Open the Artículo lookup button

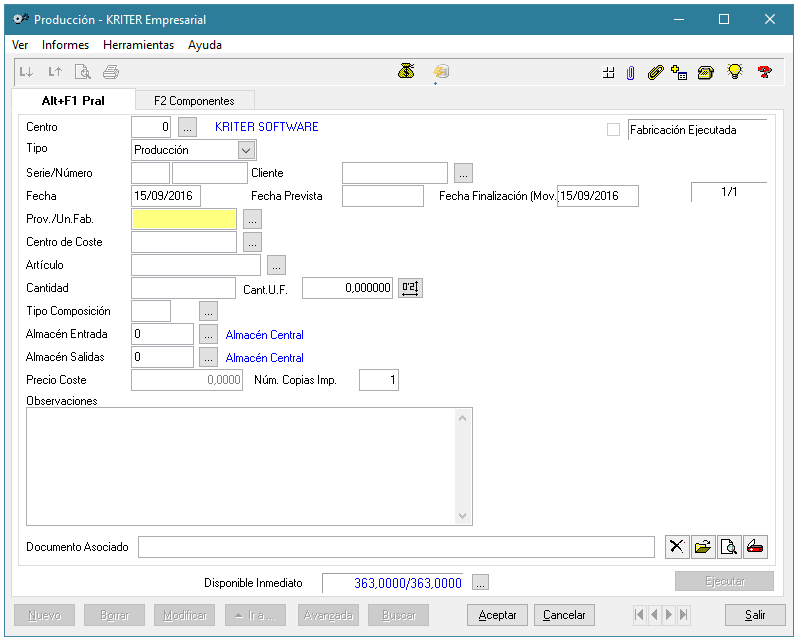[x=276, y=265]
